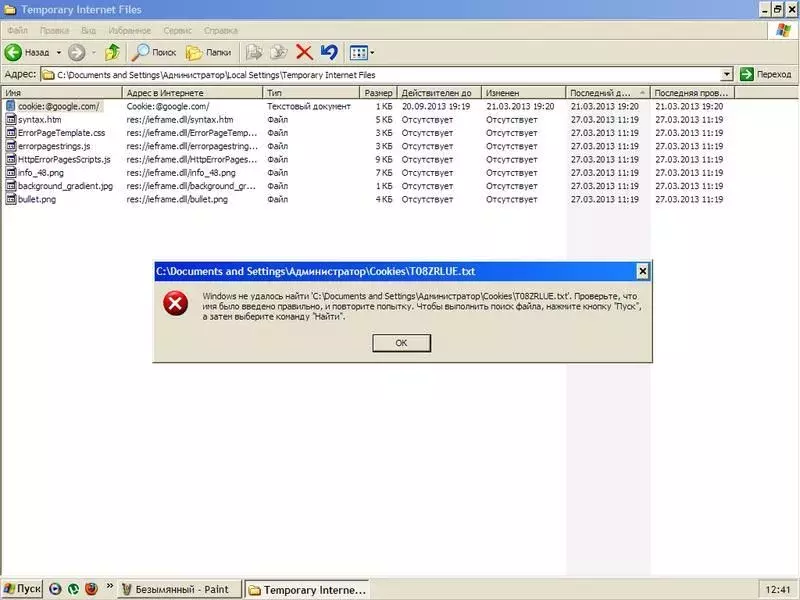Viewport: 800px width, 600px height.
Task: Sort by Адрес в Интернете column header
Action: (192, 93)
